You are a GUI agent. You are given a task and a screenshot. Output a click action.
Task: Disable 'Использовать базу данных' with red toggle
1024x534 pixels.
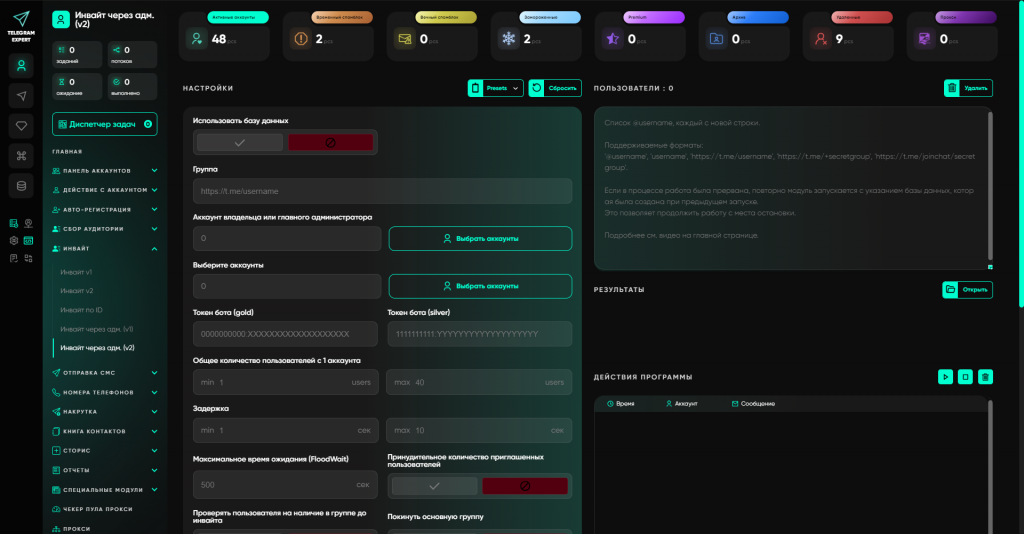point(330,143)
